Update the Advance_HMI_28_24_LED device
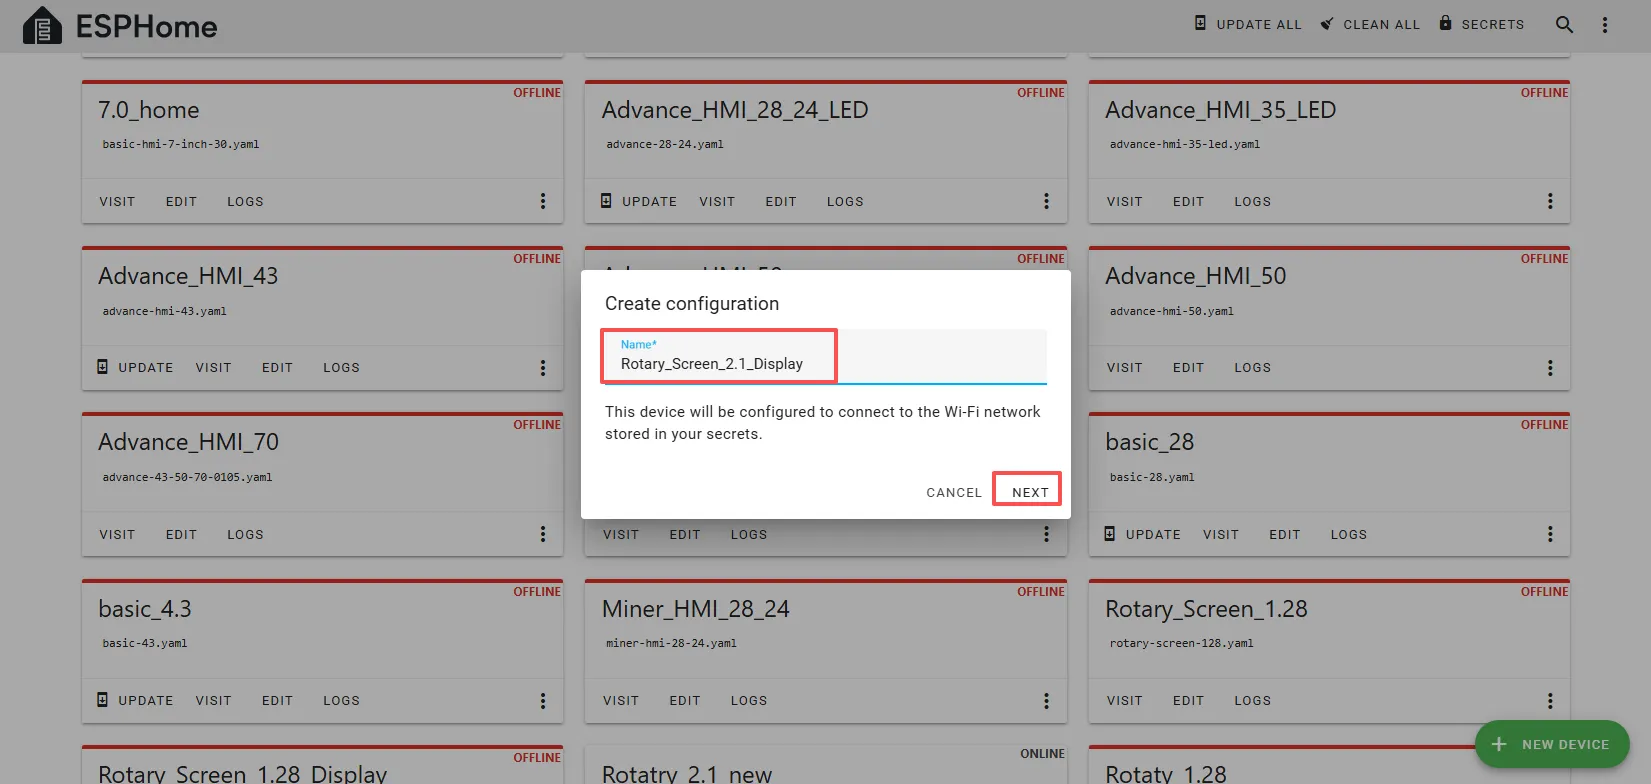Image resolution: width=1651 pixels, height=784 pixels. click(639, 201)
